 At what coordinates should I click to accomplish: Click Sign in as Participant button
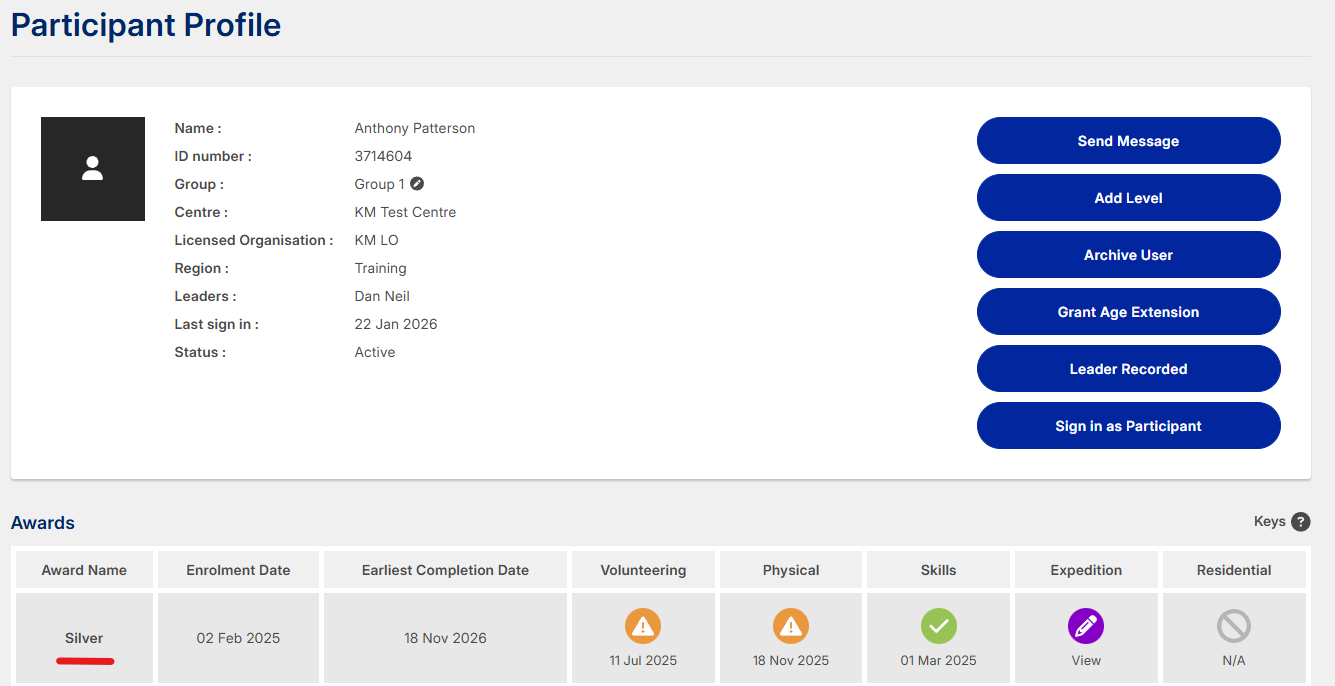[1128, 426]
